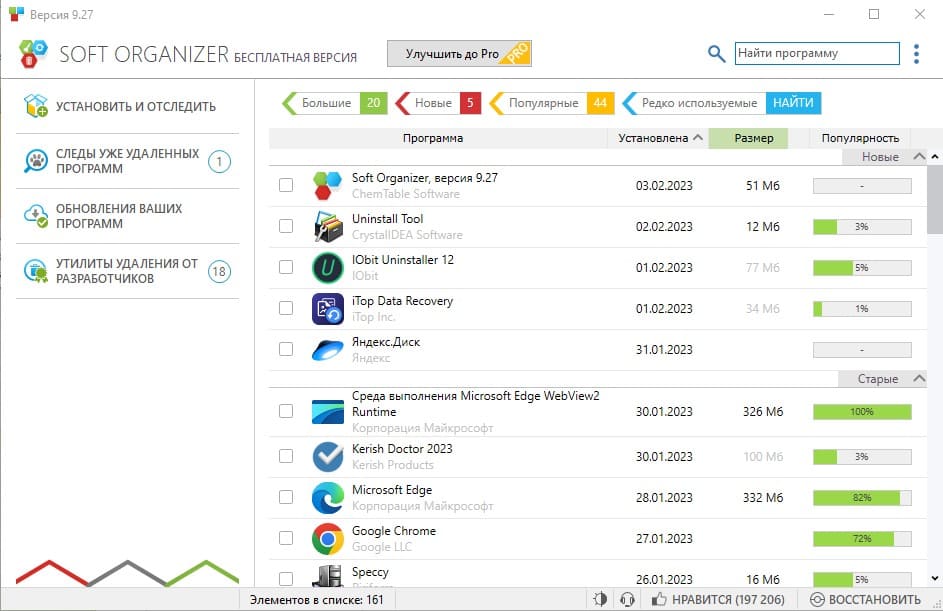The width and height of the screenshot is (943, 611).
Task: Click the Uninstall Tool program icon
Action: (x=327, y=226)
